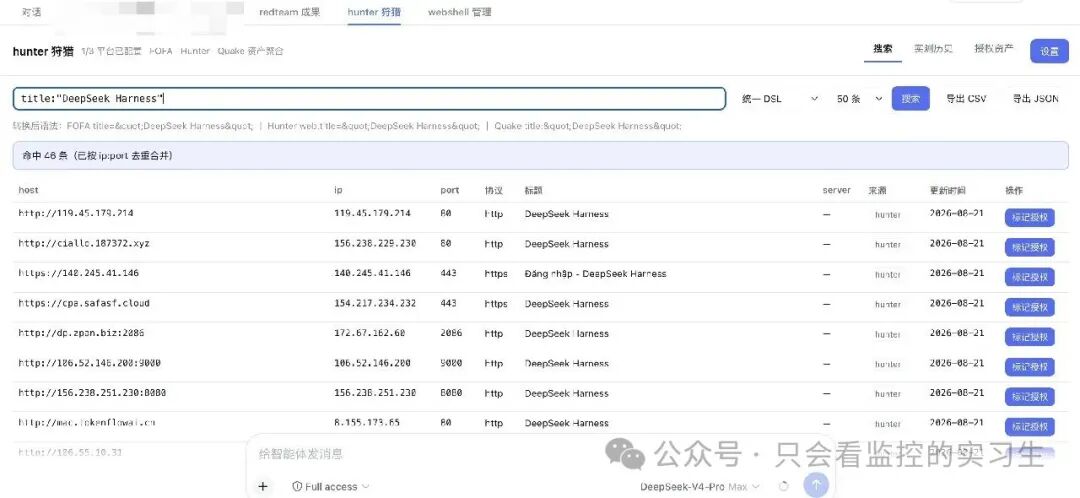Click host https://cpa.safasf.cloud

point(84,303)
